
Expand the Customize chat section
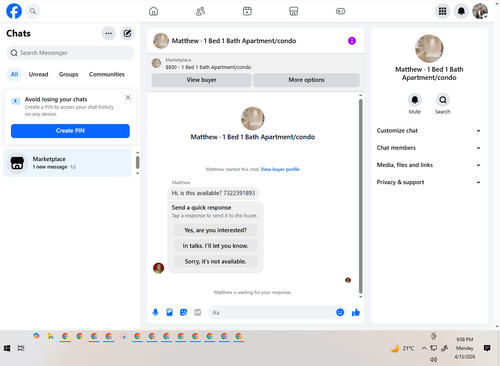[429, 131]
